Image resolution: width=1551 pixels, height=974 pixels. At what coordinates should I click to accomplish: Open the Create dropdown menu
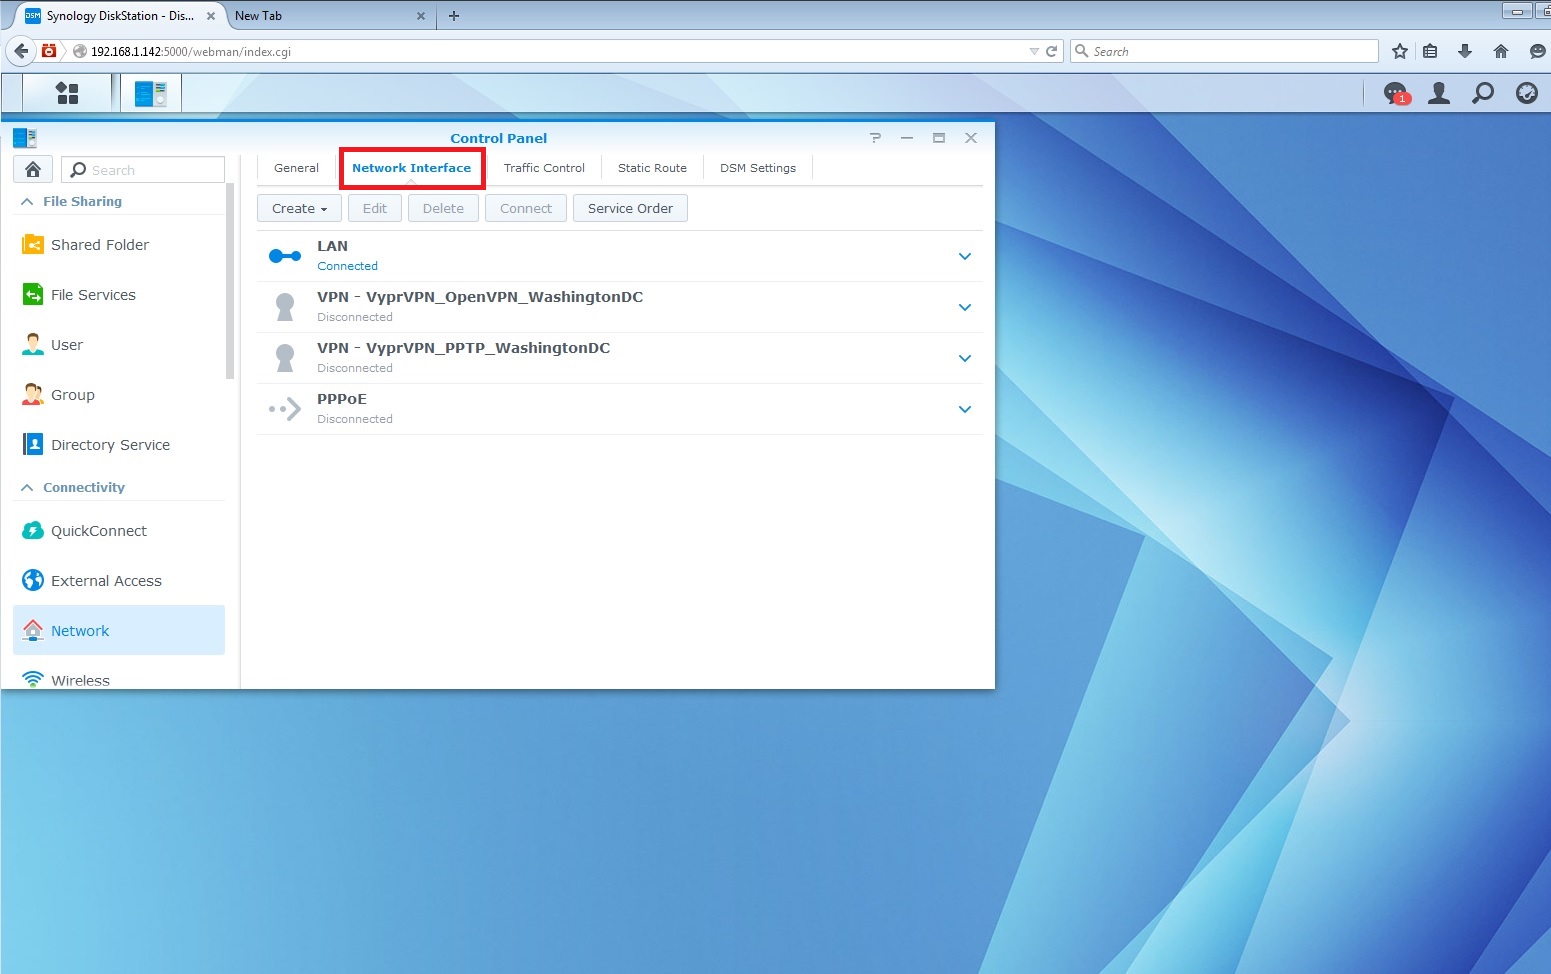click(299, 208)
